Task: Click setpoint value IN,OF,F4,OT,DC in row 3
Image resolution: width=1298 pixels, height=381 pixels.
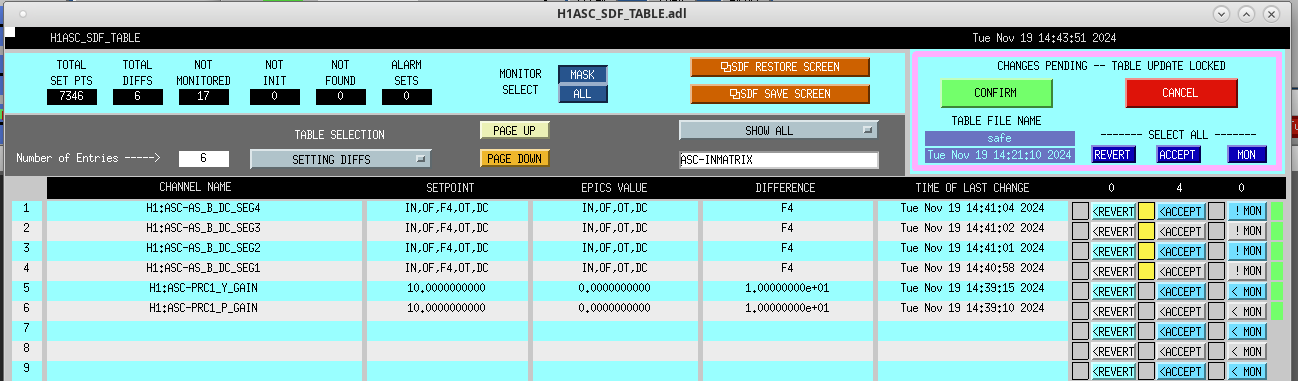Action: coord(447,248)
